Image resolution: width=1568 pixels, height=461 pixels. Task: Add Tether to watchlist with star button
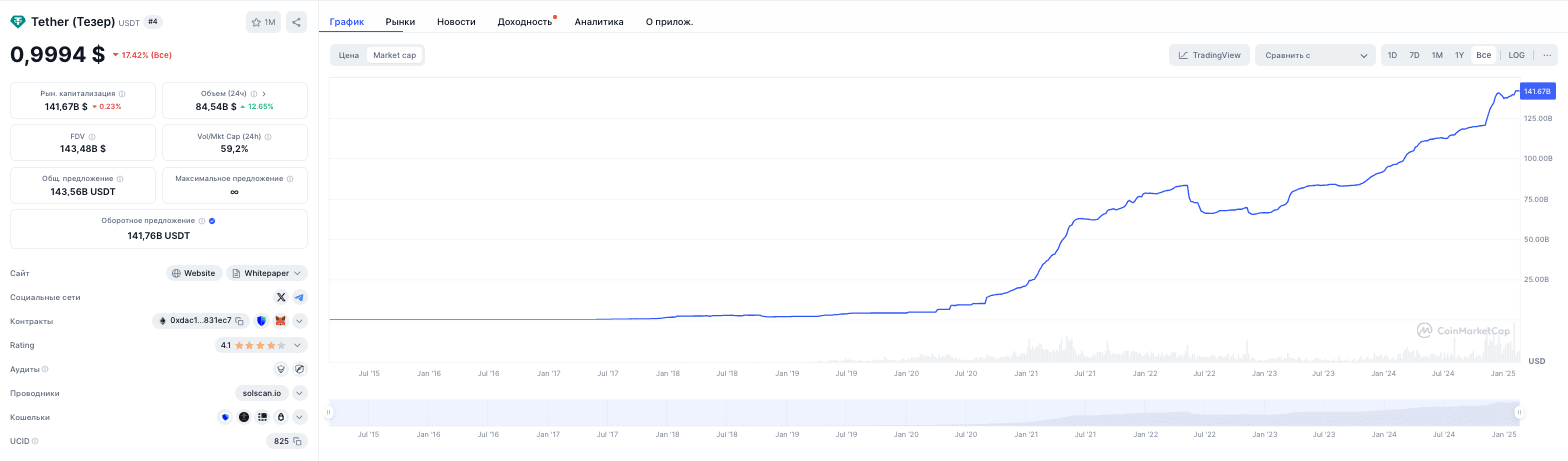(263, 22)
